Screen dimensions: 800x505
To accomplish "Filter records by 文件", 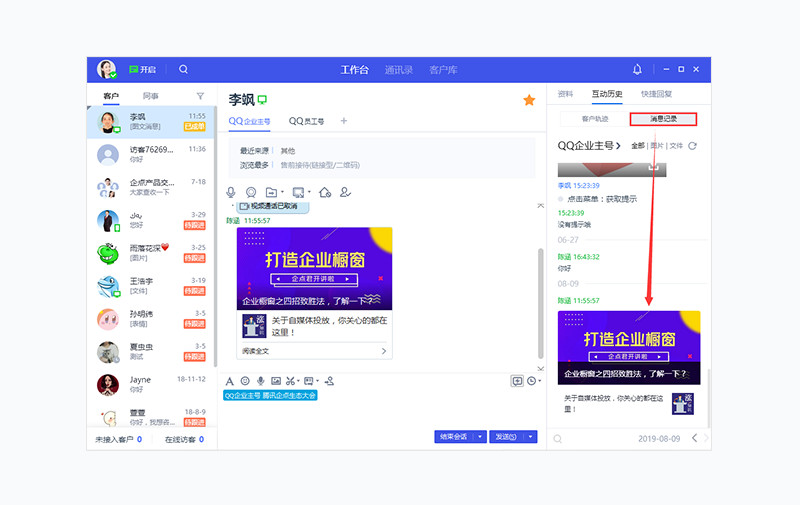I will (676, 146).
